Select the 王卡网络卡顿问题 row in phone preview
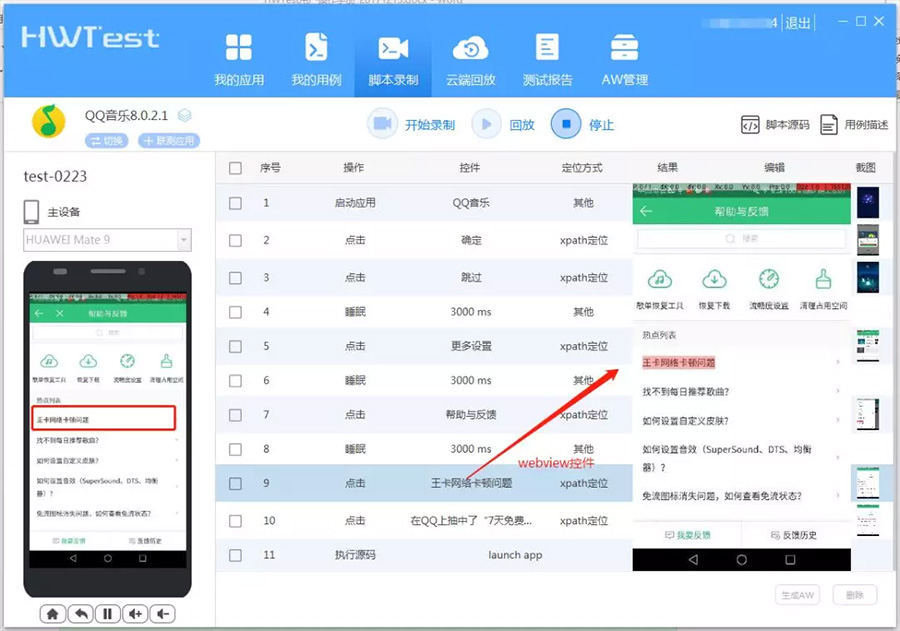900x631 pixels. coord(103,418)
